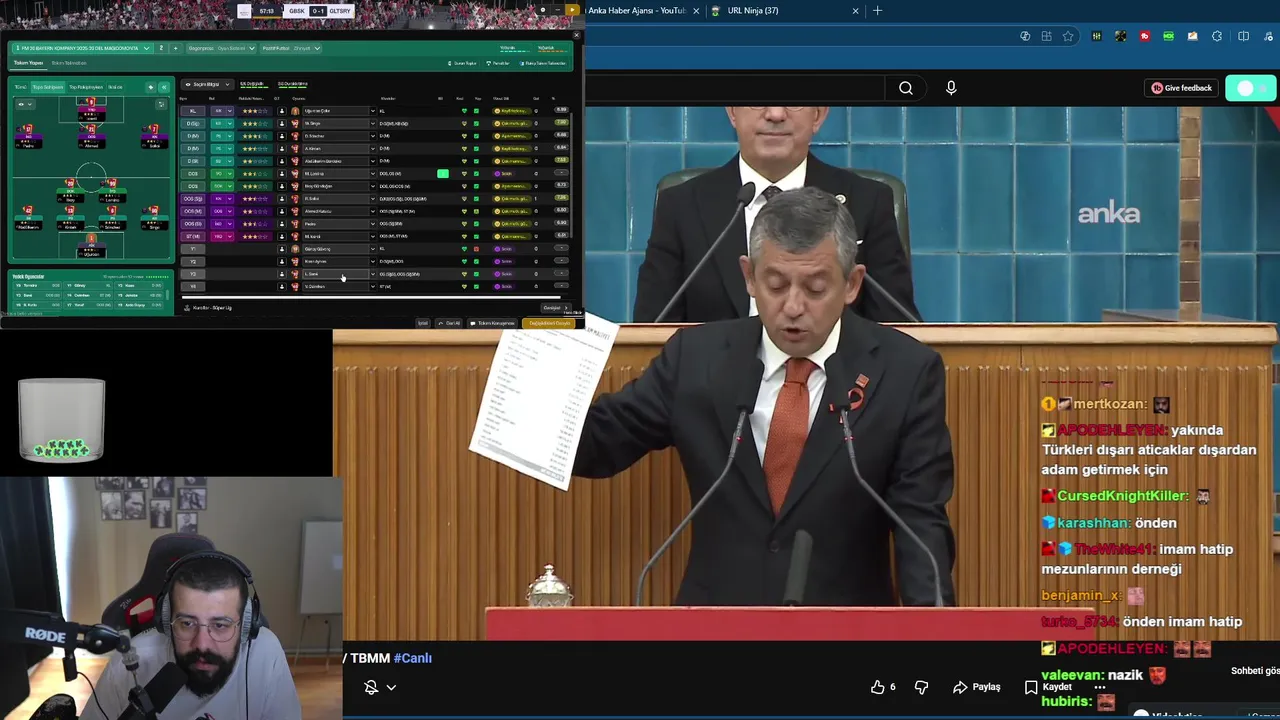Select the Tümü pitch tab
Viewport: 1280px width, 720px height.
(x=20, y=87)
